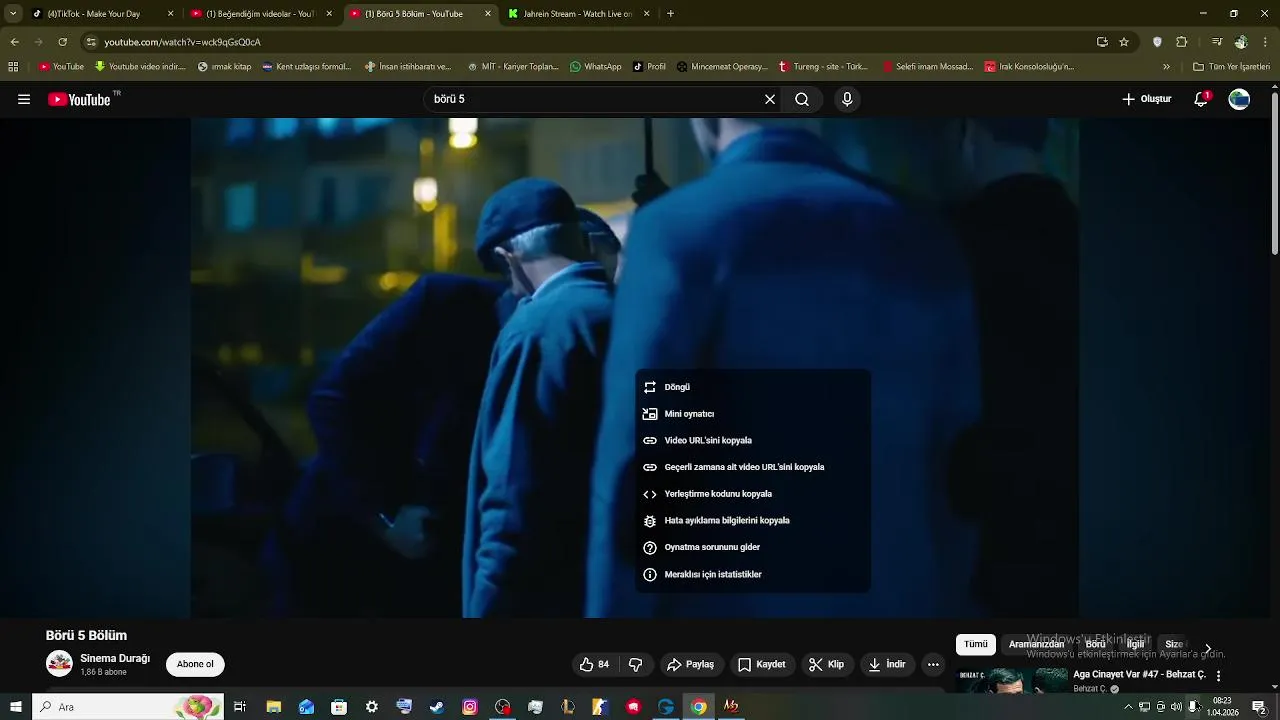
Task: Choose Video URL'sini kopyala
Action: coord(753,440)
